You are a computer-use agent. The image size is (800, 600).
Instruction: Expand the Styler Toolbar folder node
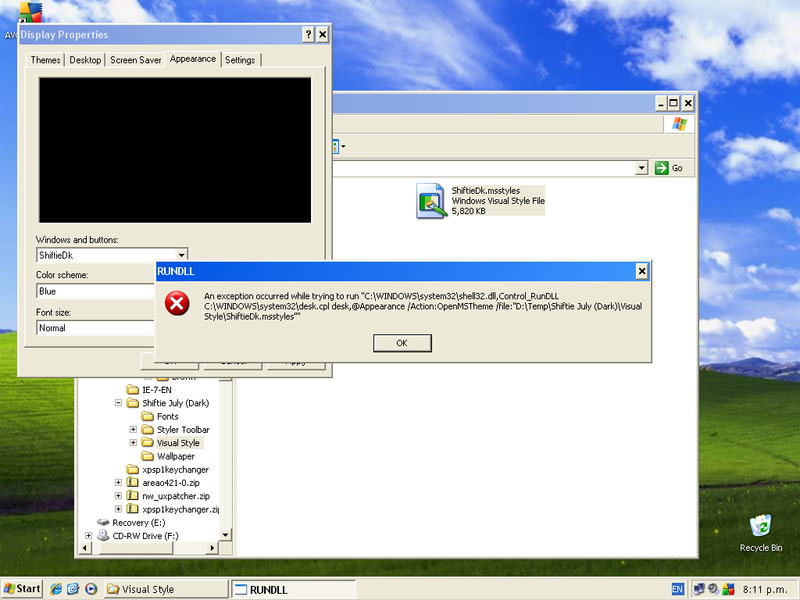133,430
